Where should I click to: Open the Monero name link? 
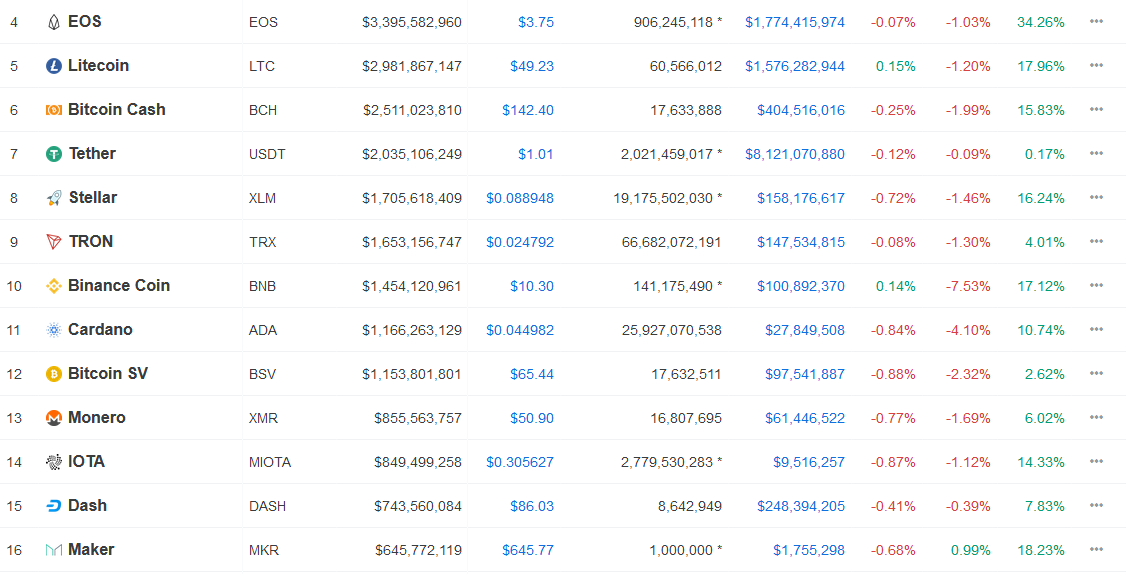click(x=97, y=417)
